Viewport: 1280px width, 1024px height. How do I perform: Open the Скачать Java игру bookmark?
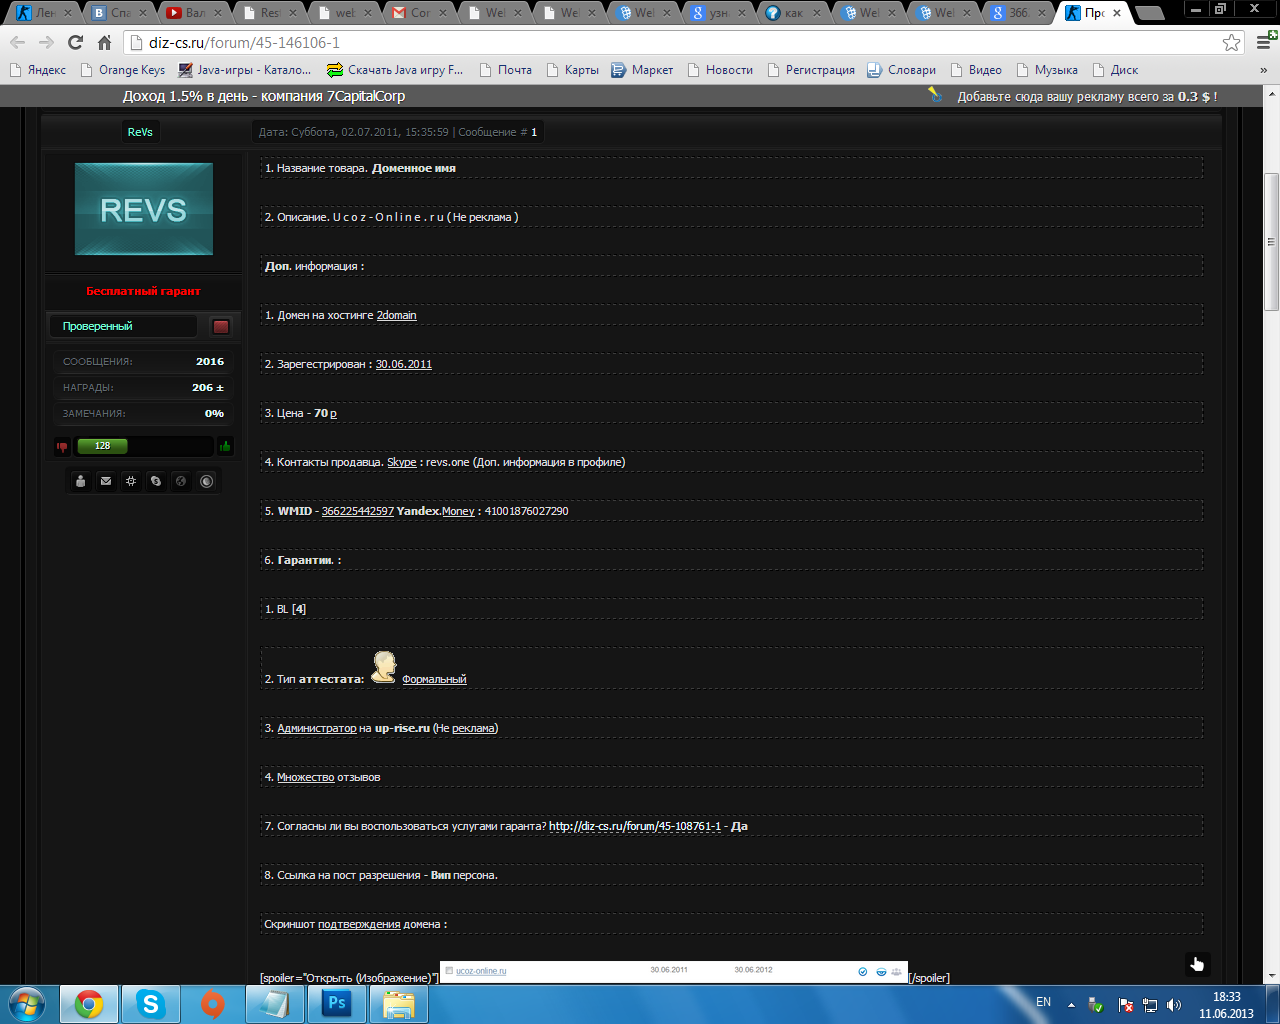click(395, 70)
